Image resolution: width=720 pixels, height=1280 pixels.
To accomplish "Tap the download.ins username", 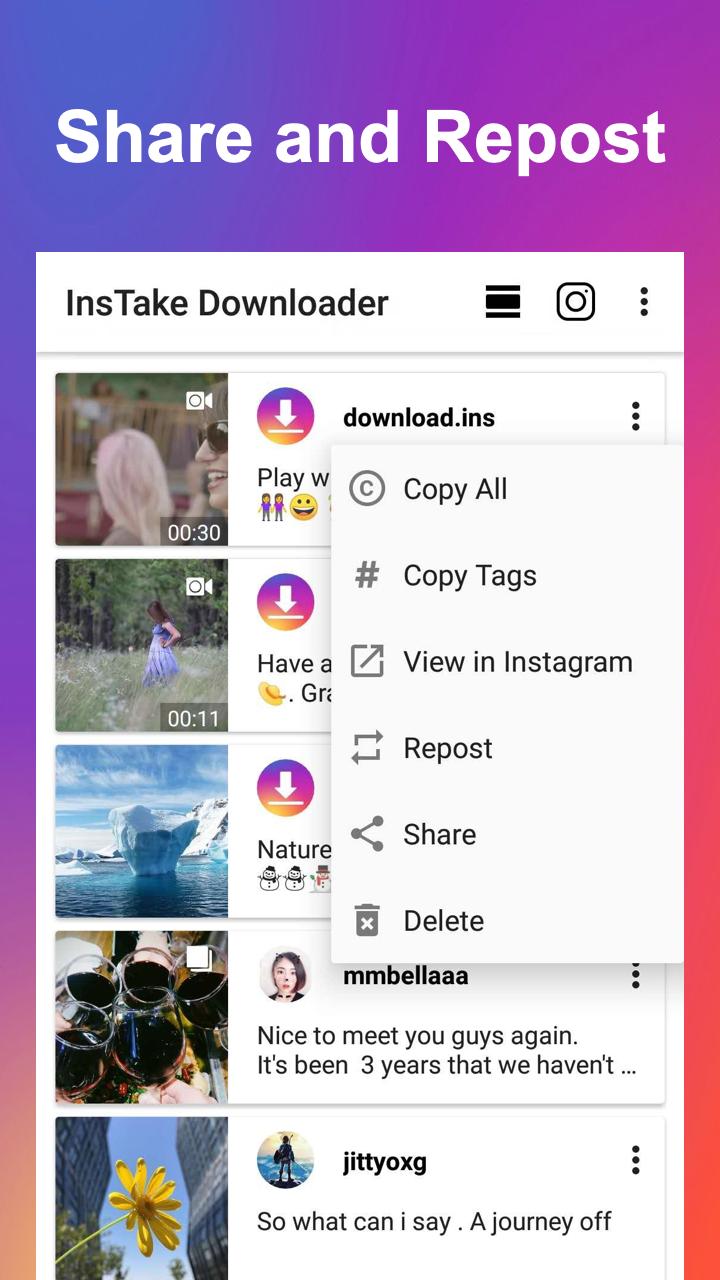I will click(419, 418).
